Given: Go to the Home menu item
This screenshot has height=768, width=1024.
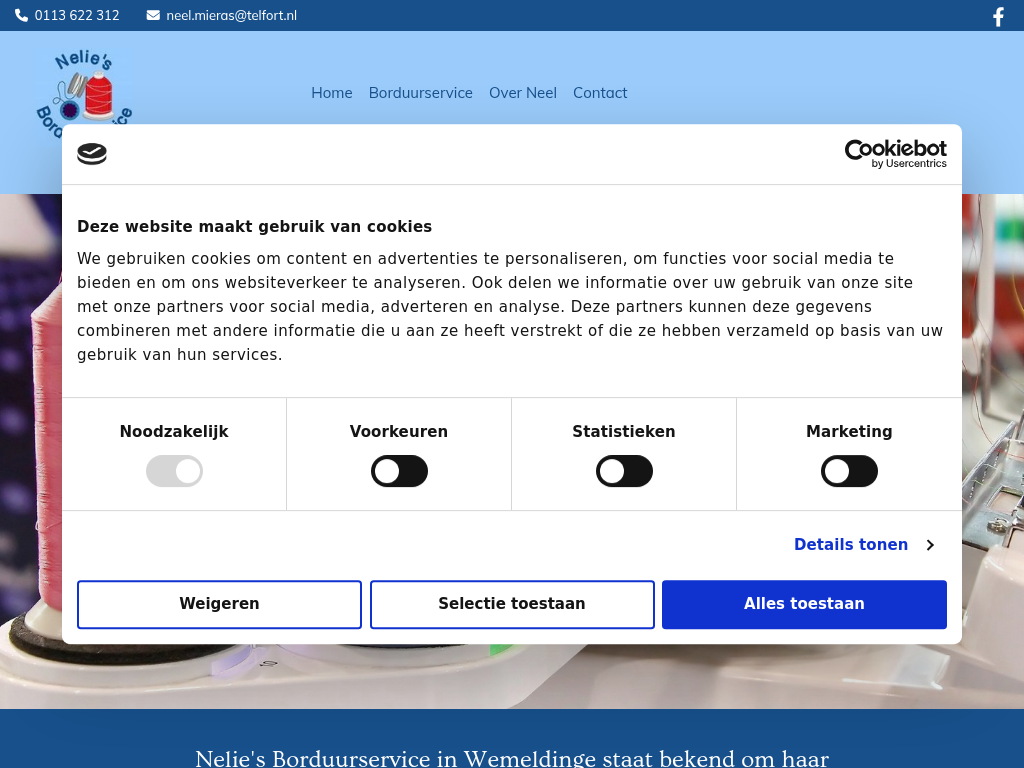Looking at the screenshot, I should [x=331, y=93].
